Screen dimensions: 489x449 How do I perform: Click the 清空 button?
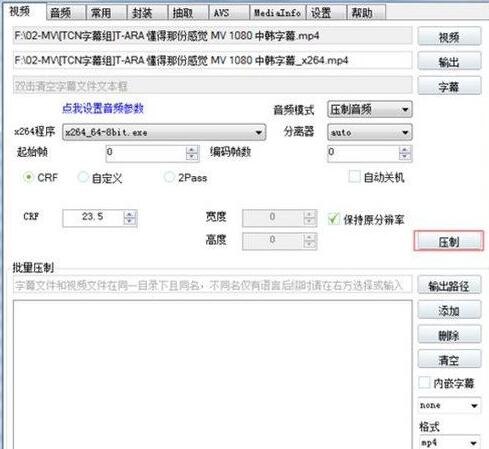(x=449, y=359)
